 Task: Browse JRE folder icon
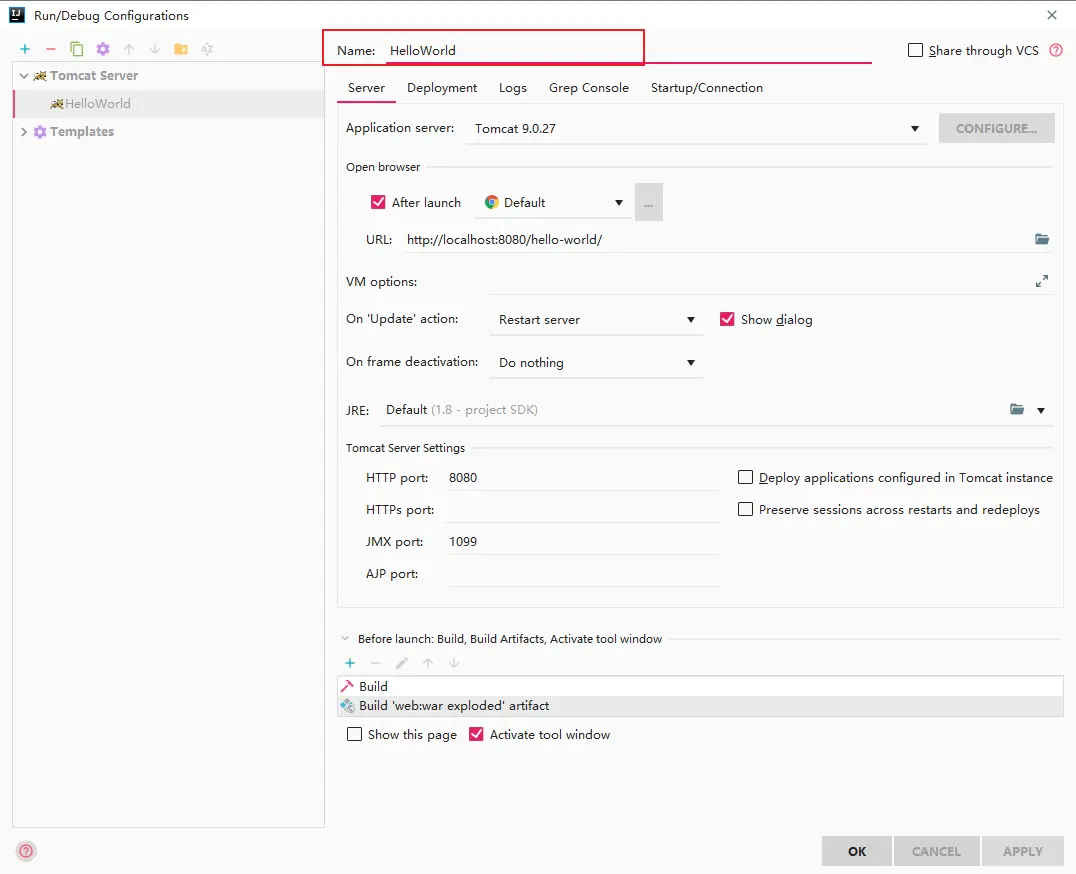click(x=1017, y=410)
